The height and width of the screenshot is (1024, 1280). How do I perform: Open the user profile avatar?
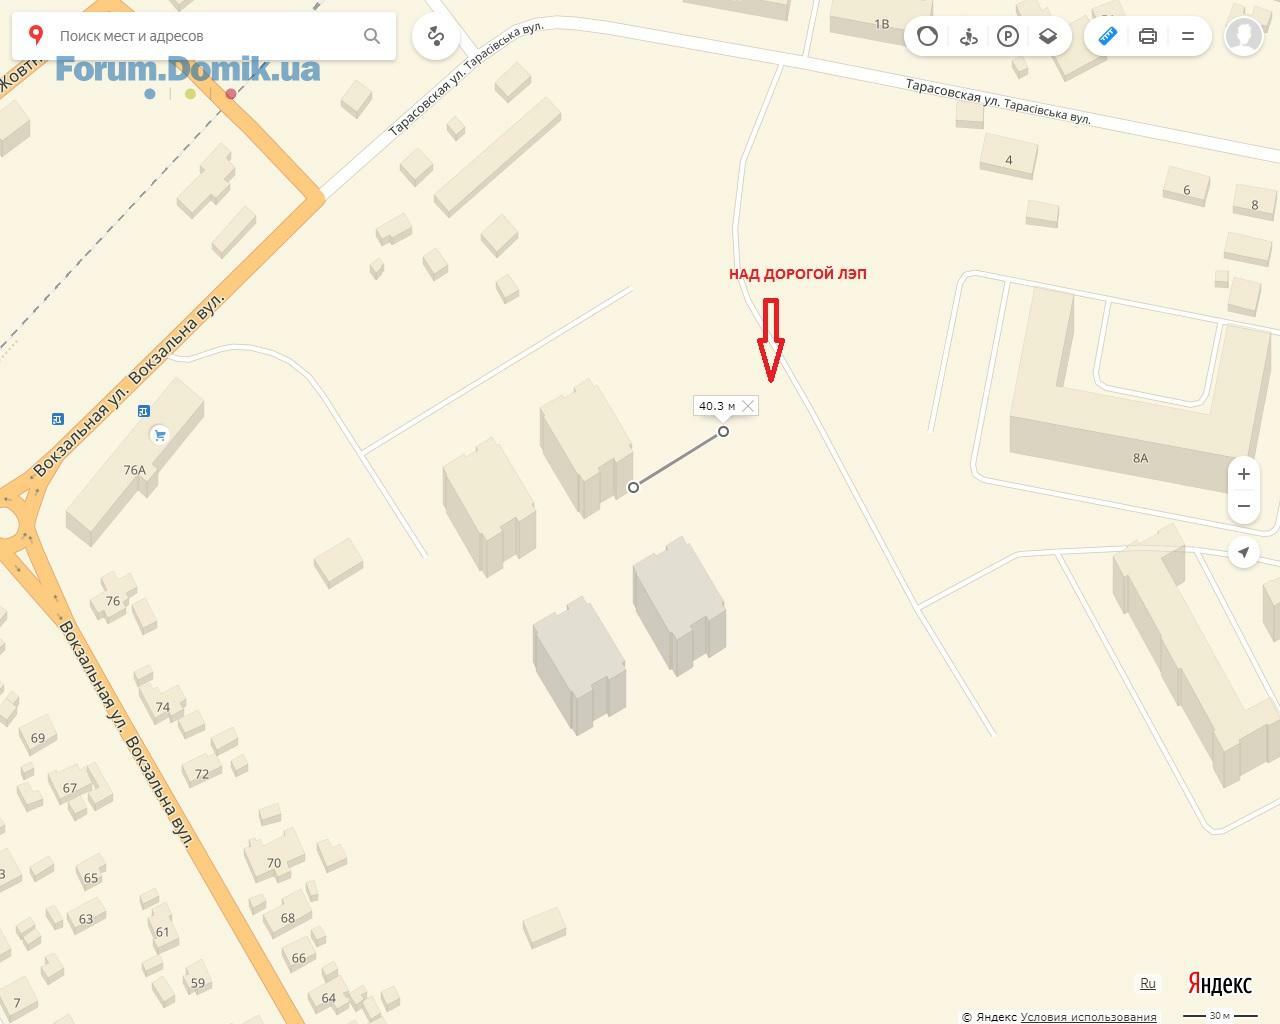[1244, 36]
